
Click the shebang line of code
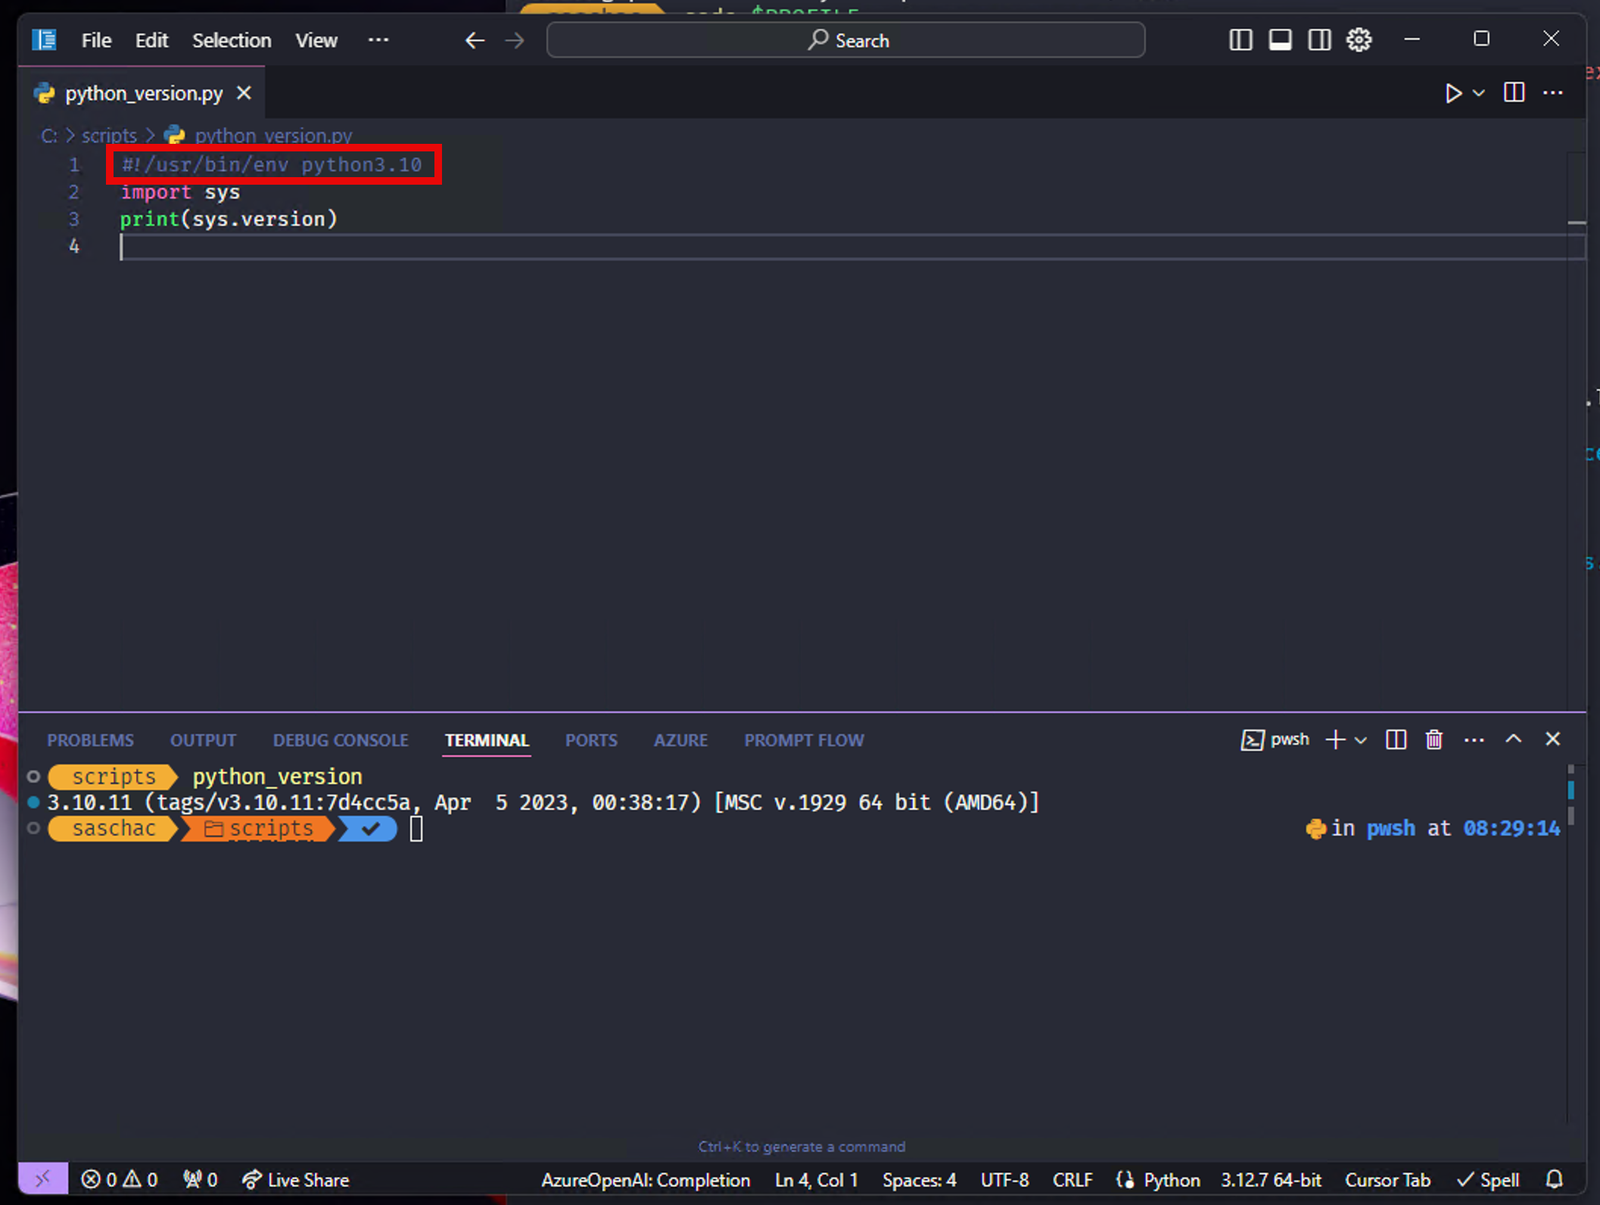pos(272,165)
